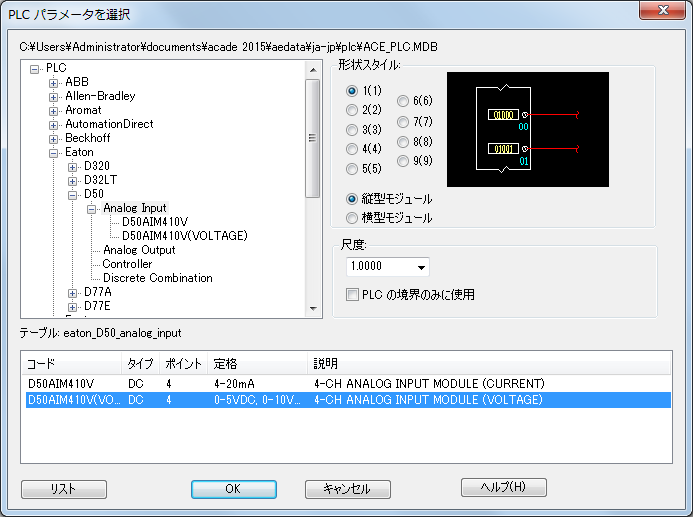Select shape style 7(7) radio button
693x517 pixels.
coord(403,122)
